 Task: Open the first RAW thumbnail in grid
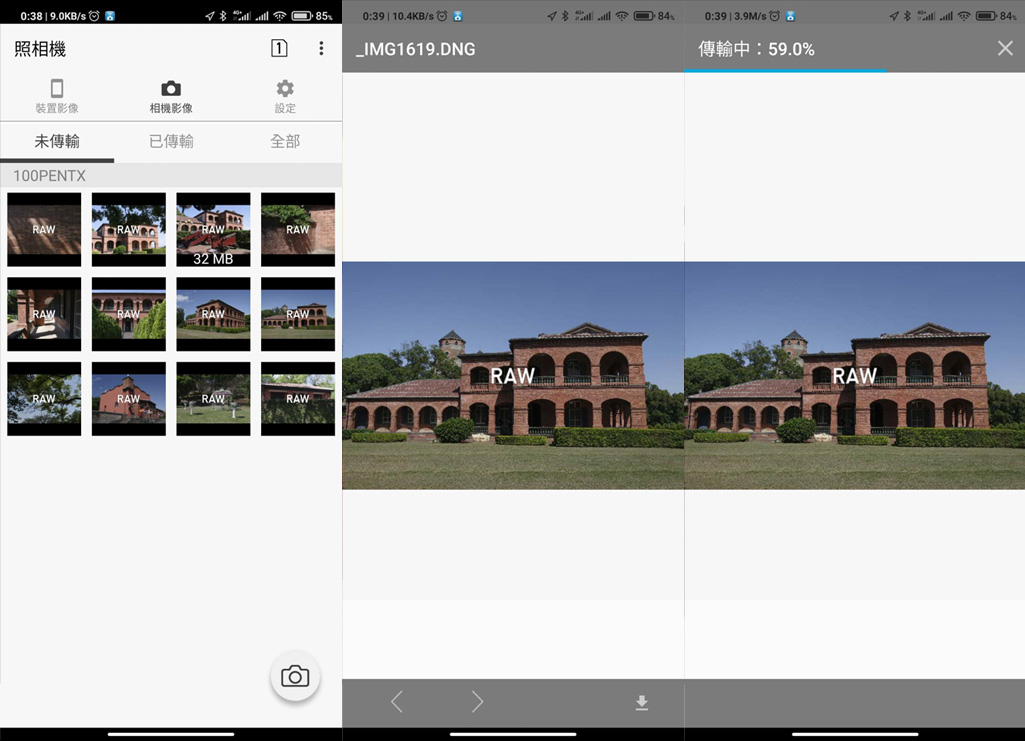click(44, 230)
